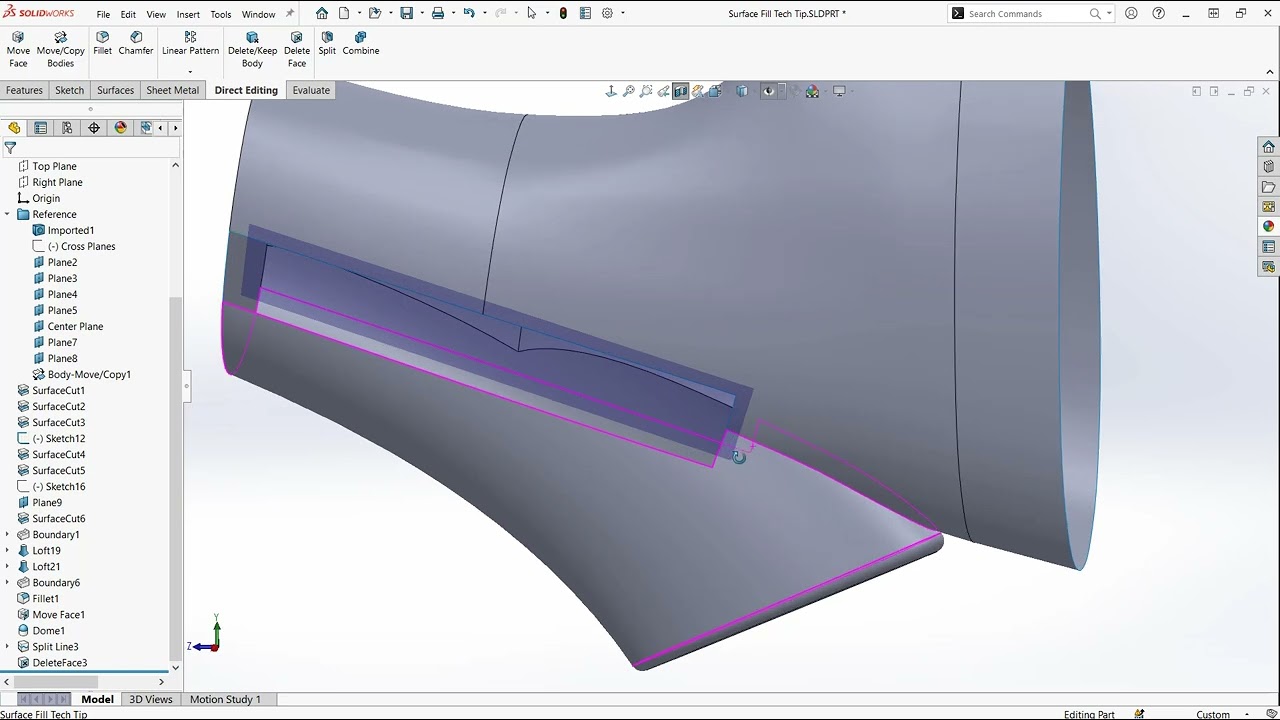The width and height of the screenshot is (1280, 720).
Task: Open the Linear Pattern dropdown arrow
Action: click(x=190, y=72)
